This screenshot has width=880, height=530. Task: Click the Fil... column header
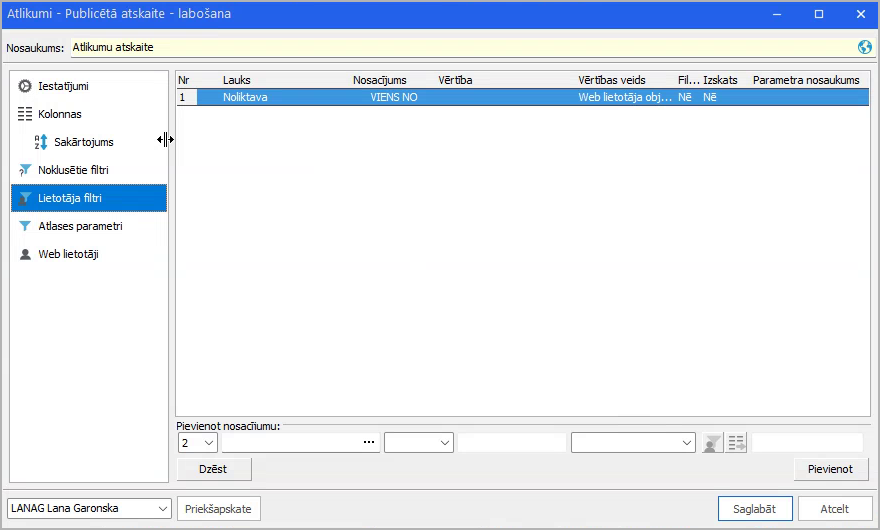click(689, 80)
